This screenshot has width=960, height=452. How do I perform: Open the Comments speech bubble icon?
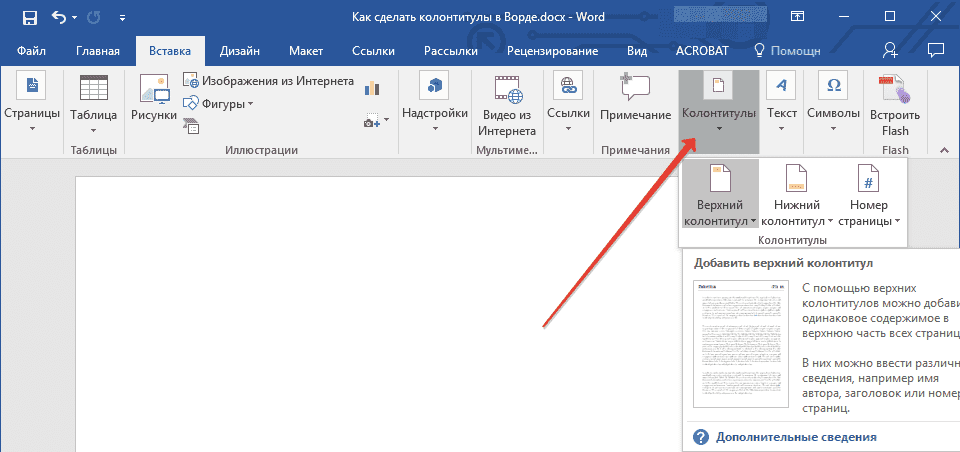pyautogui.click(x=935, y=50)
